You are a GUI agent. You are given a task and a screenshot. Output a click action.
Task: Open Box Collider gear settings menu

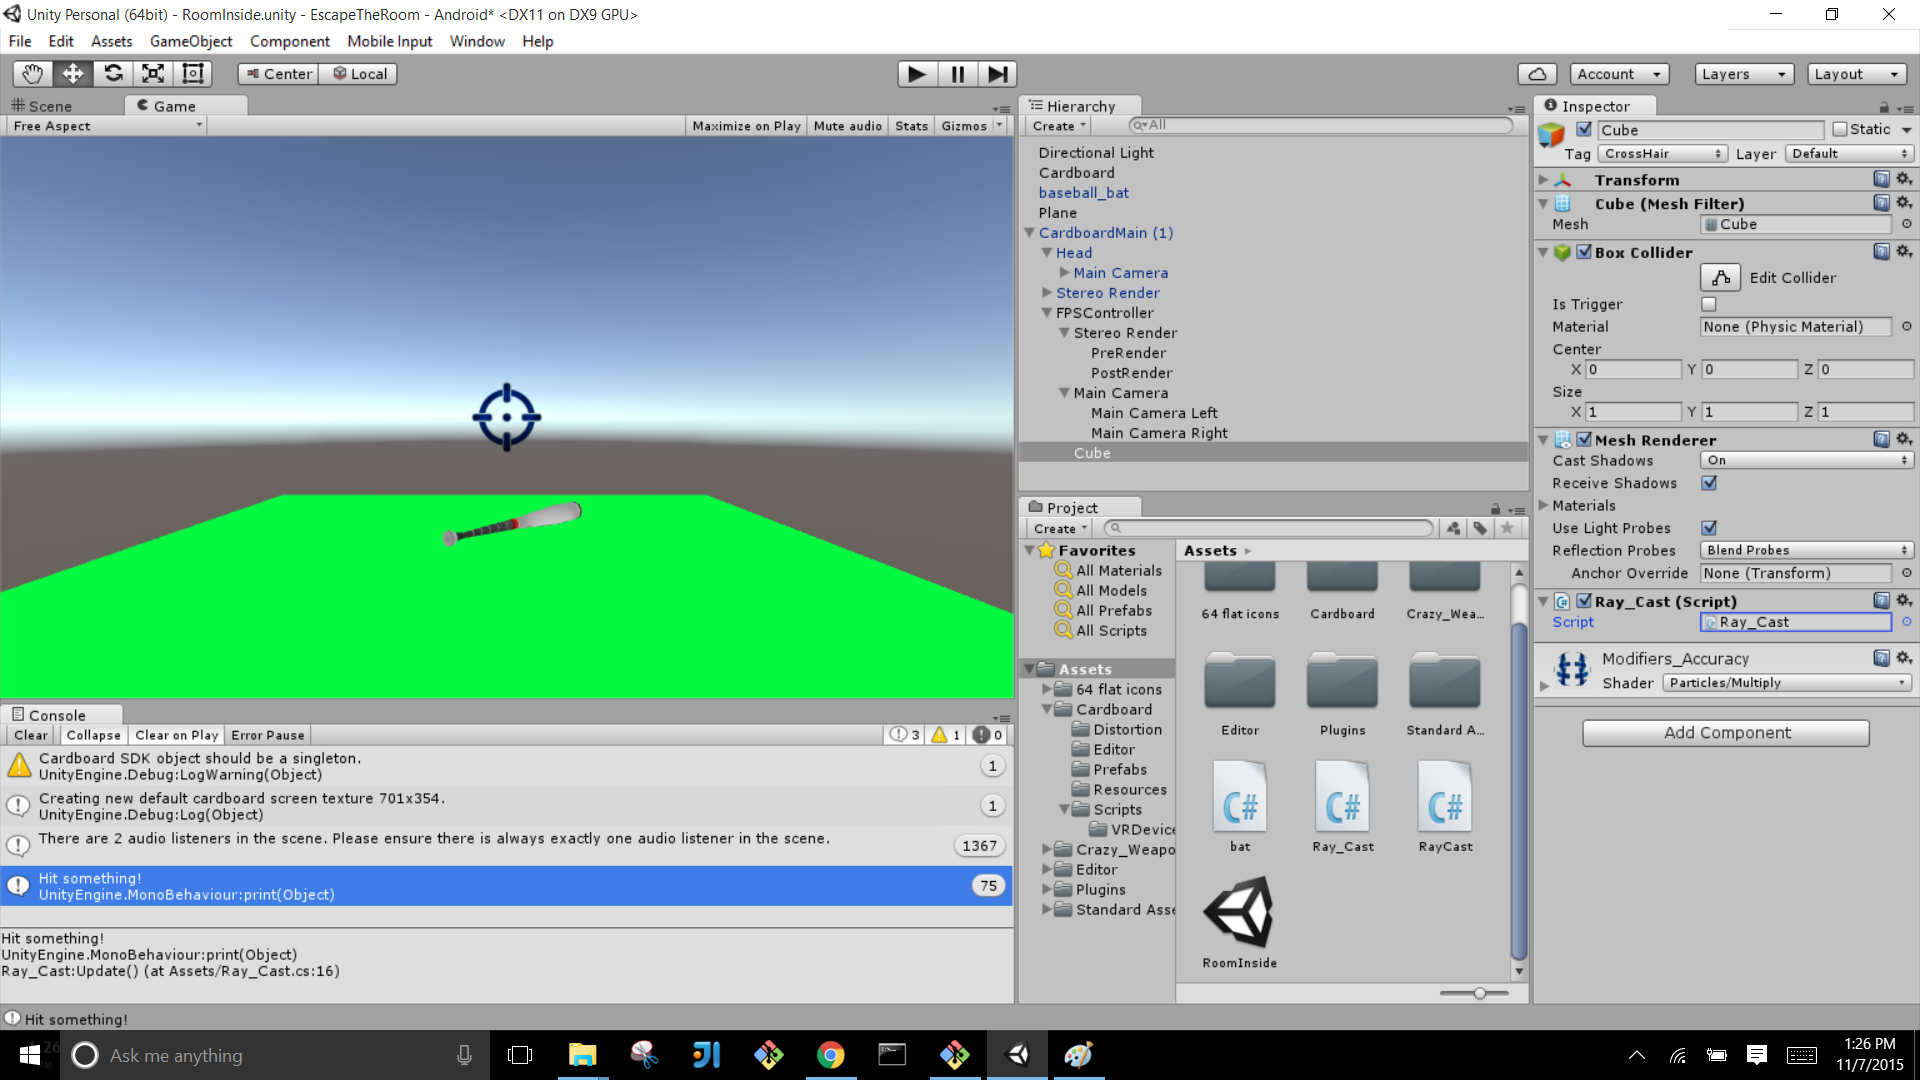pos(1904,251)
